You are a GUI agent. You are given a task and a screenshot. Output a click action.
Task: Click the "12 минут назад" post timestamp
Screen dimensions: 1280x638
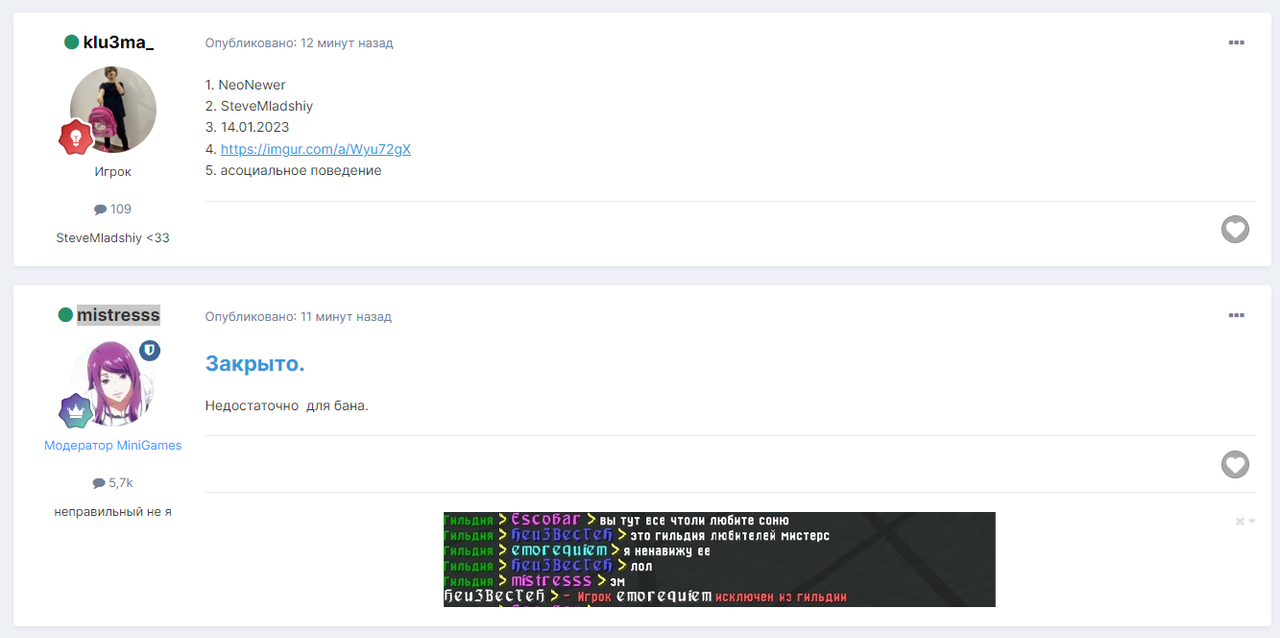(346, 43)
